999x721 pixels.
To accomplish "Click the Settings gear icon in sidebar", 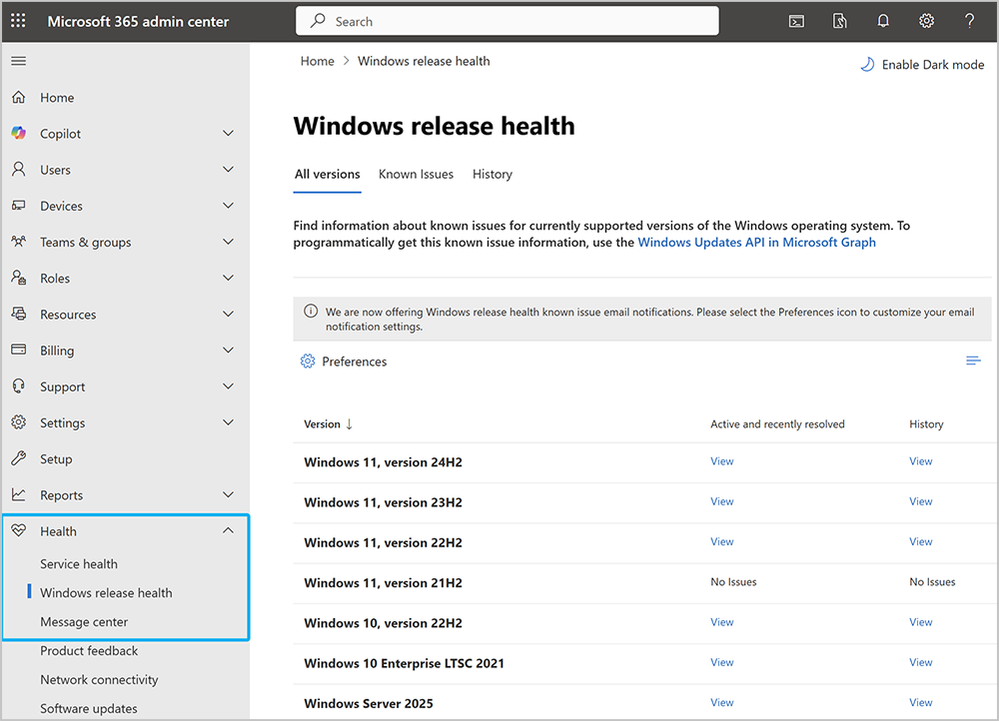I will point(19,422).
